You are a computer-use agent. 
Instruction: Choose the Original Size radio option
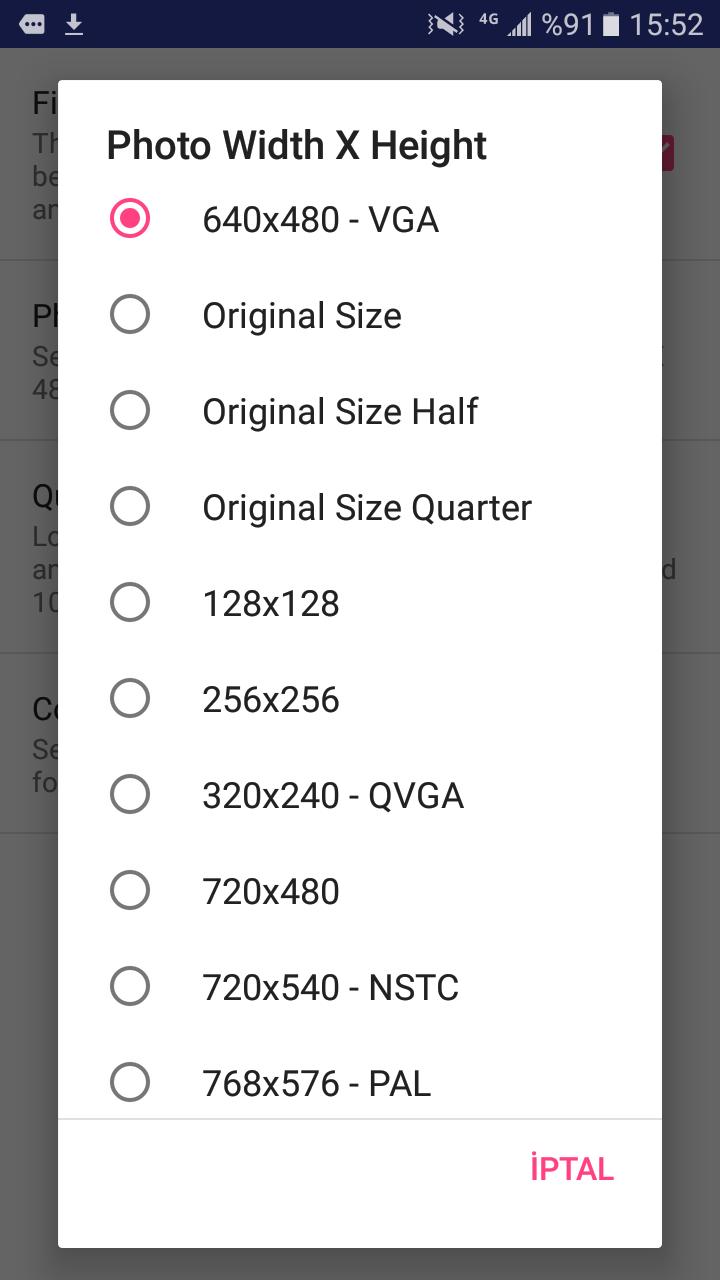130,315
